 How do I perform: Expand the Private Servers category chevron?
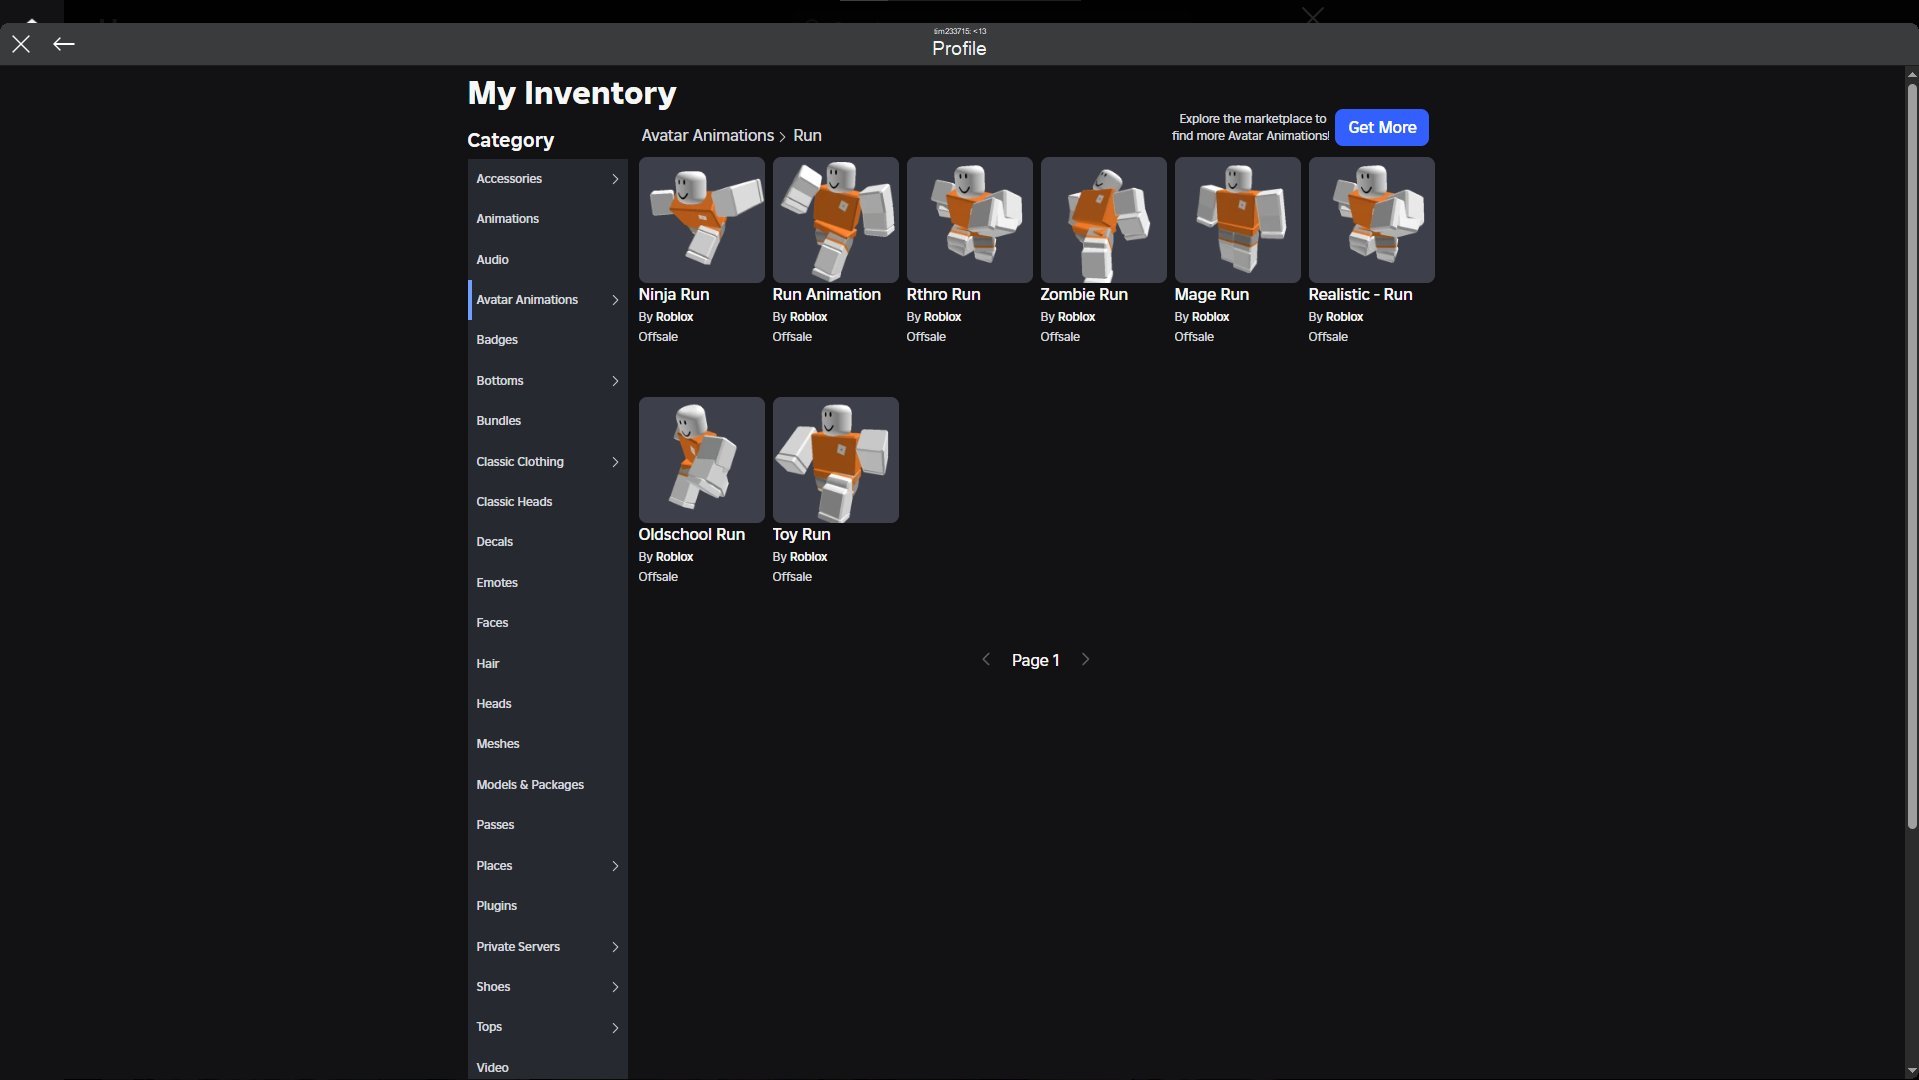click(x=615, y=947)
